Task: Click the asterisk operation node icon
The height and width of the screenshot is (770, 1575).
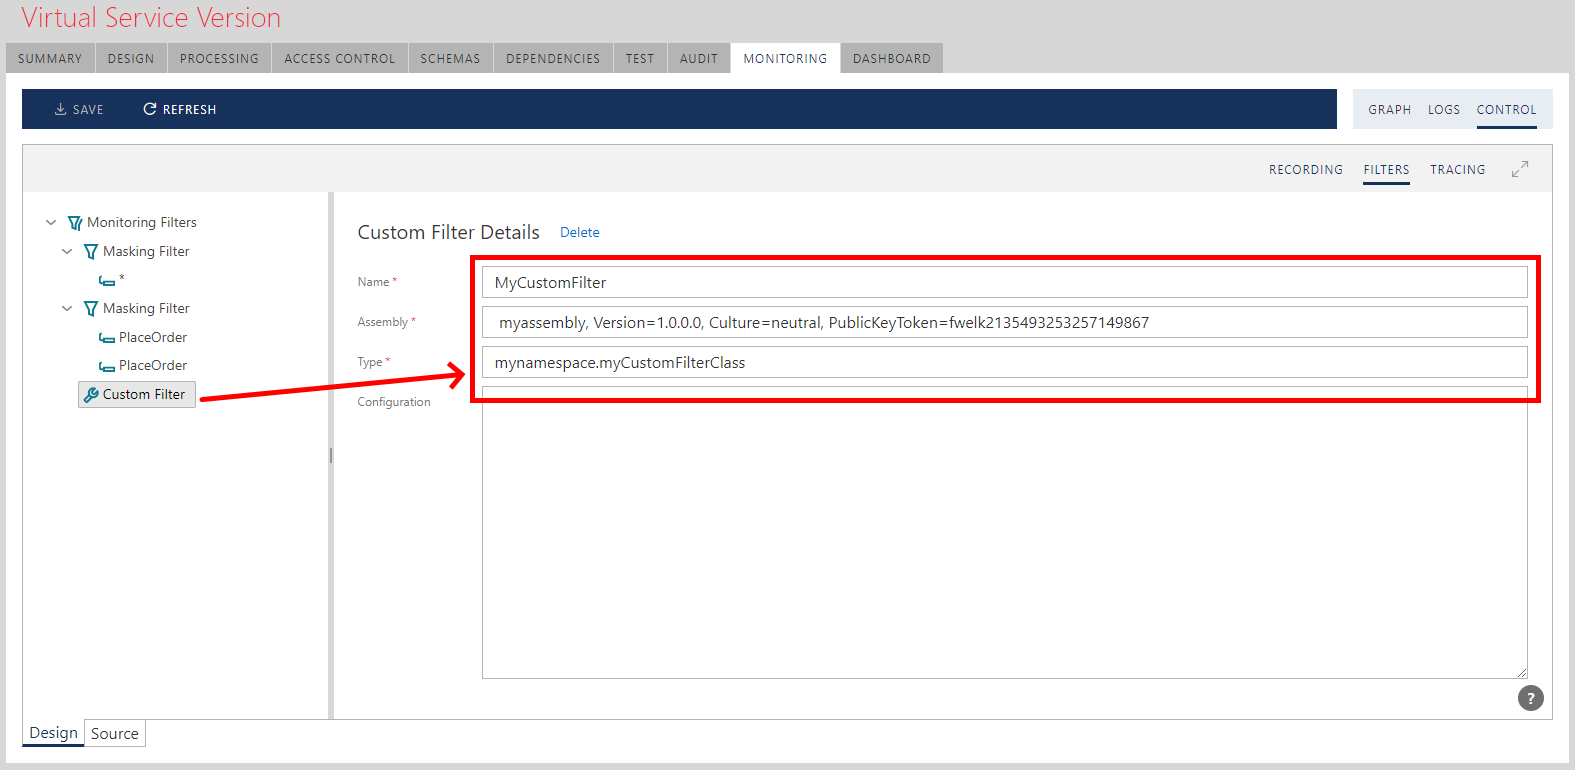Action: (x=107, y=281)
